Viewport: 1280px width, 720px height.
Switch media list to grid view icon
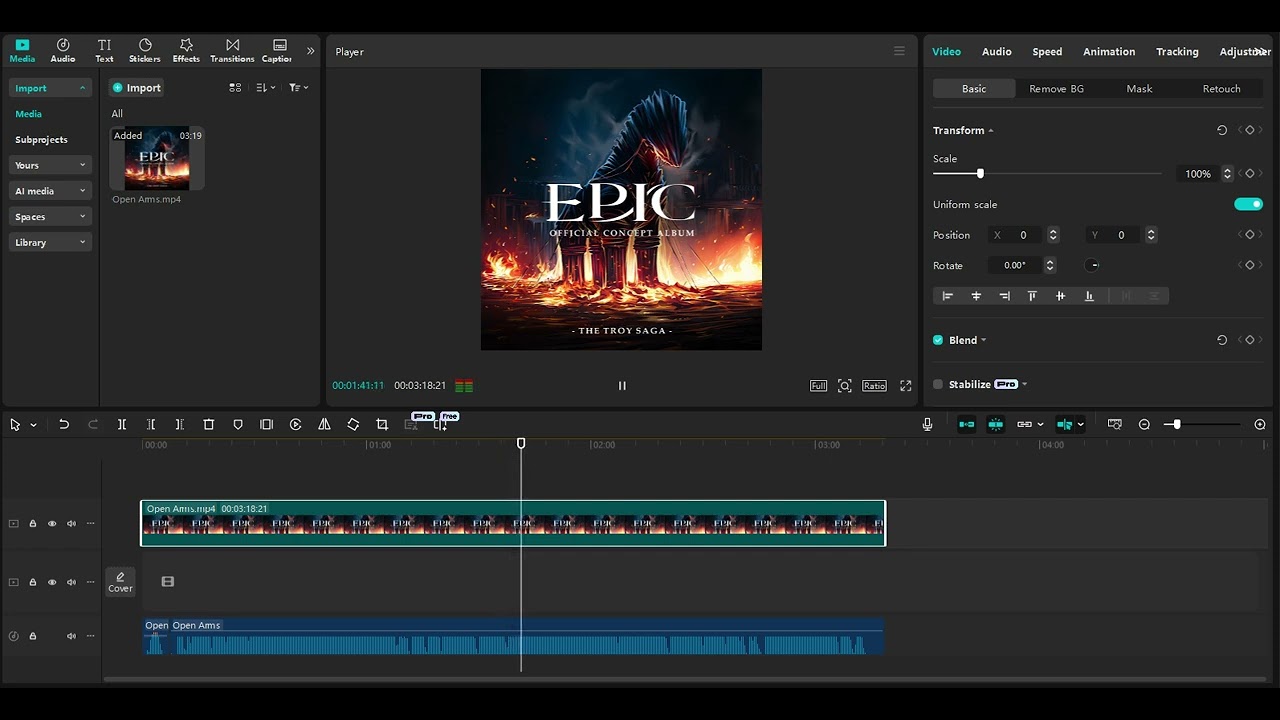click(235, 88)
